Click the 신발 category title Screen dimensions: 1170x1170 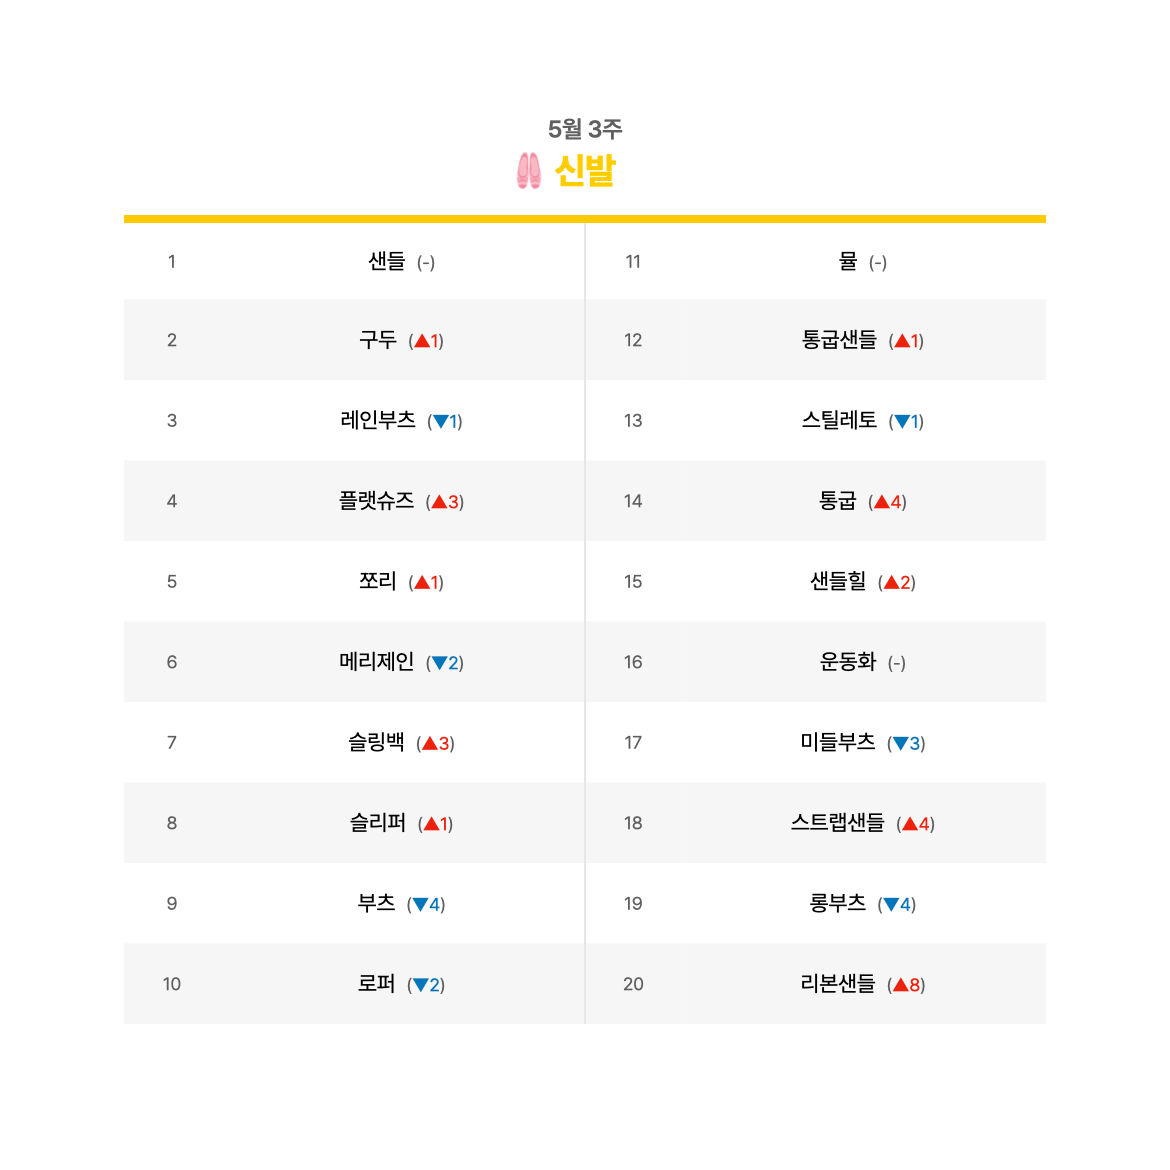(x=585, y=171)
